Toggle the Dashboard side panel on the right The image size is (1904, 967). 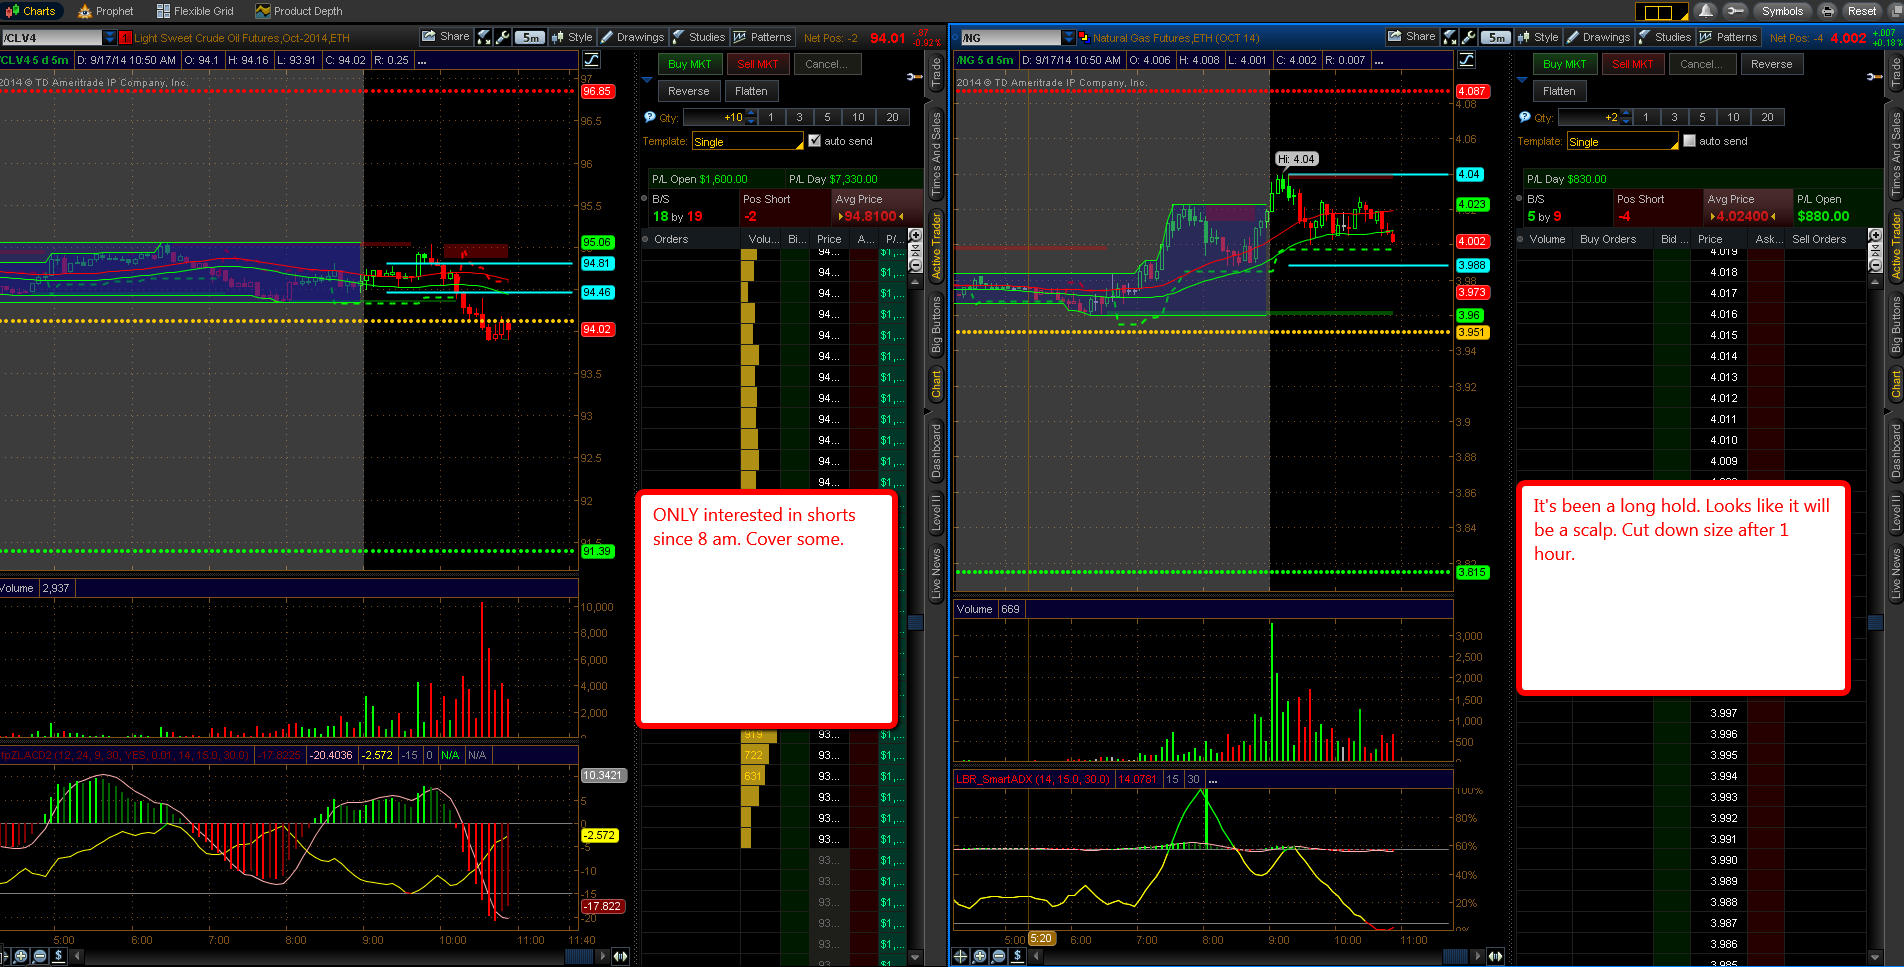pyautogui.click(x=1895, y=451)
